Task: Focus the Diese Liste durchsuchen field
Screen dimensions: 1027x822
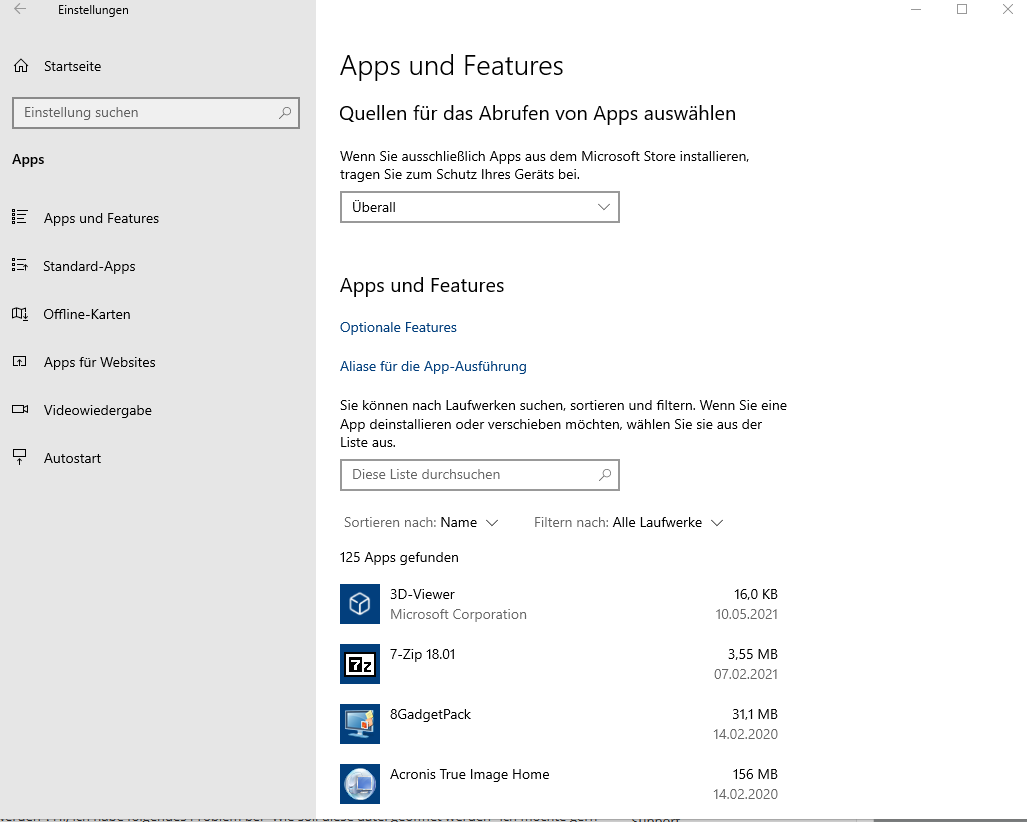Action: click(479, 475)
